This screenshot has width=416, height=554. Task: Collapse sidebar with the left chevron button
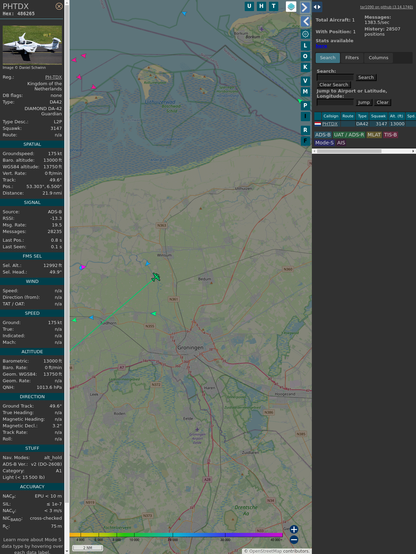click(x=305, y=21)
